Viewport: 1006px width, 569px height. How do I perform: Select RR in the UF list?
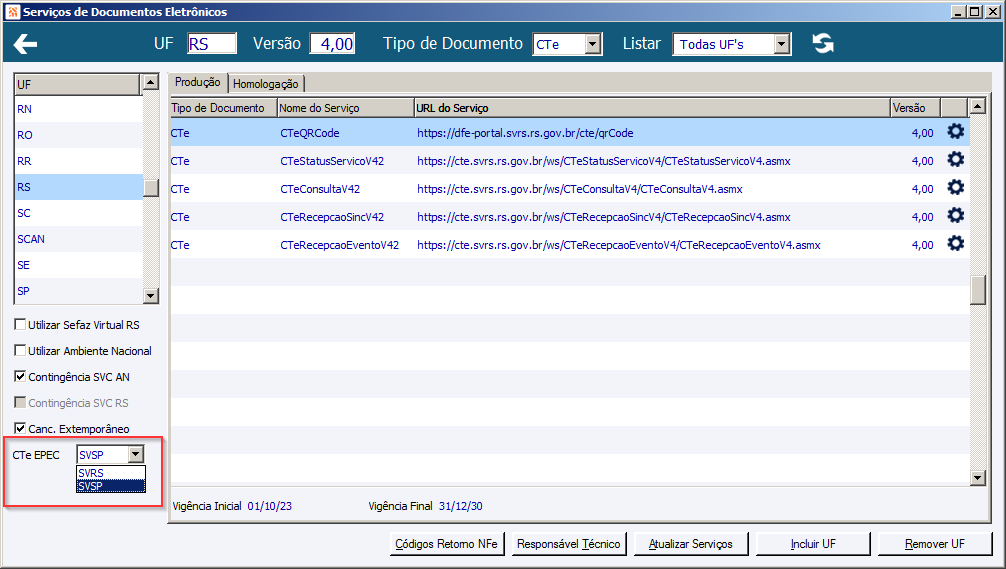coord(78,161)
